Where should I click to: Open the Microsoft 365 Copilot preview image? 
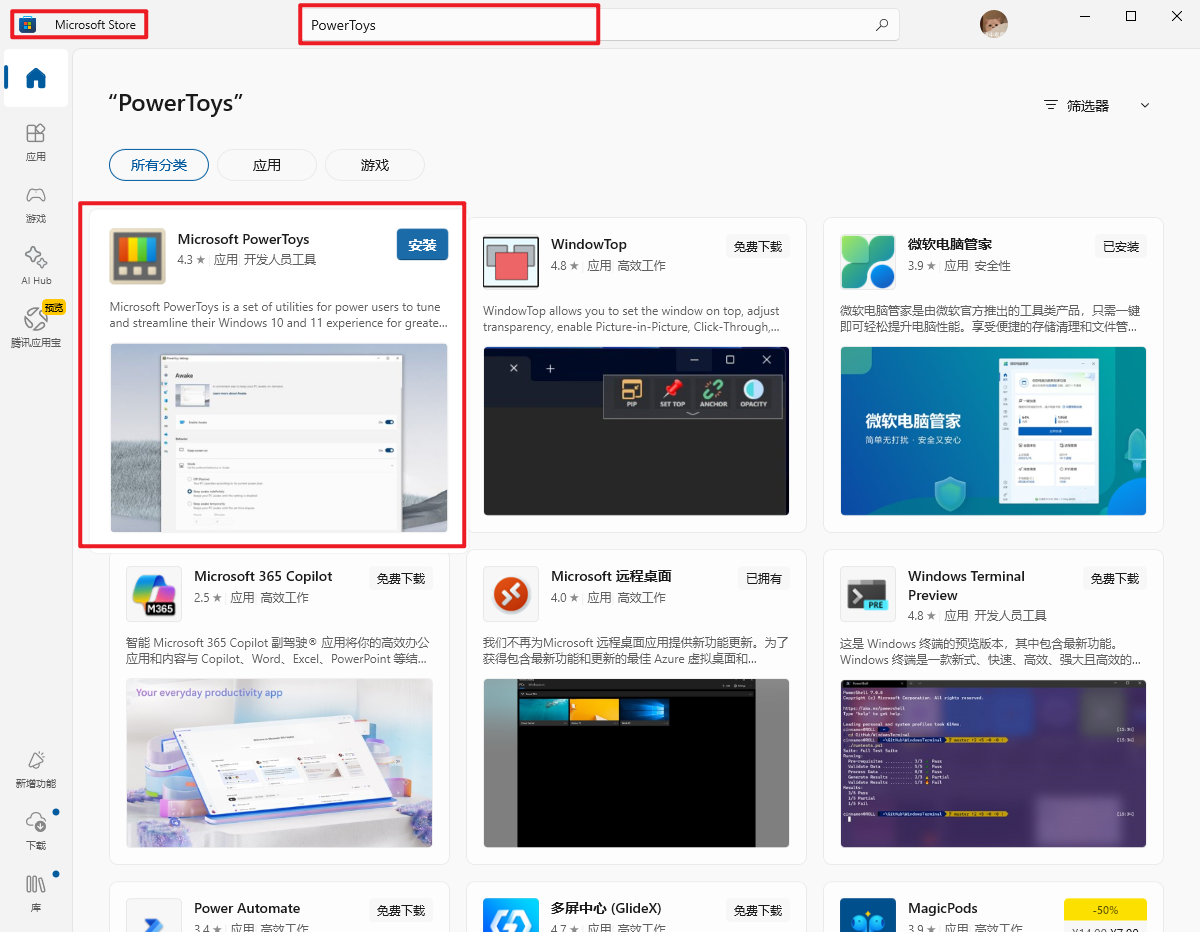point(279,763)
